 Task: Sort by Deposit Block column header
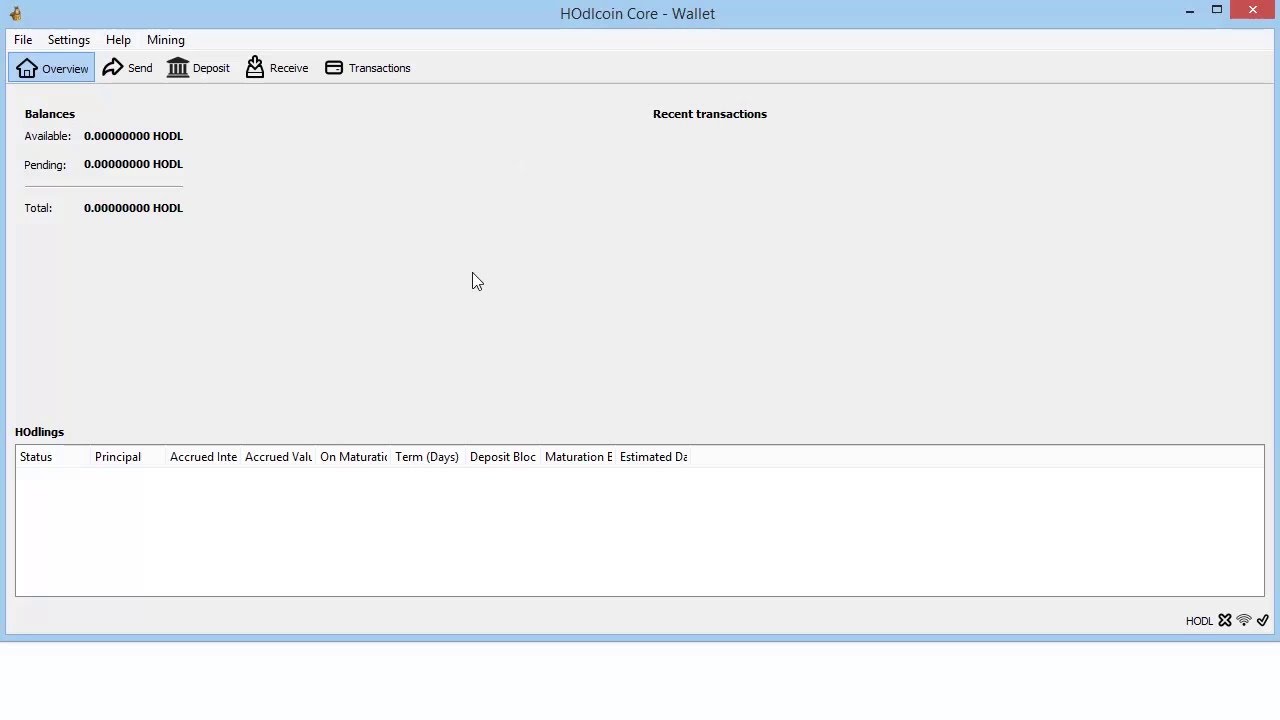[503, 457]
